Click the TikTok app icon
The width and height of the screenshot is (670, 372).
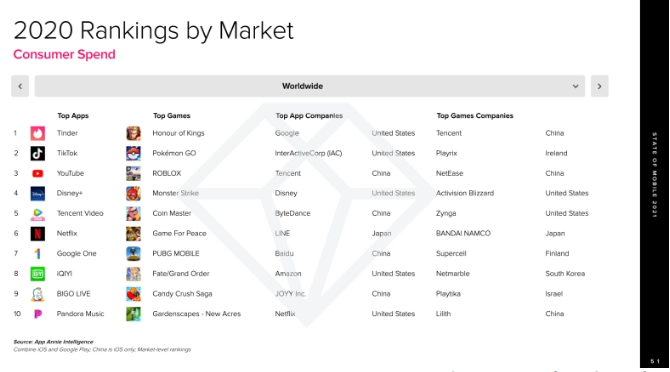point(38,153)
